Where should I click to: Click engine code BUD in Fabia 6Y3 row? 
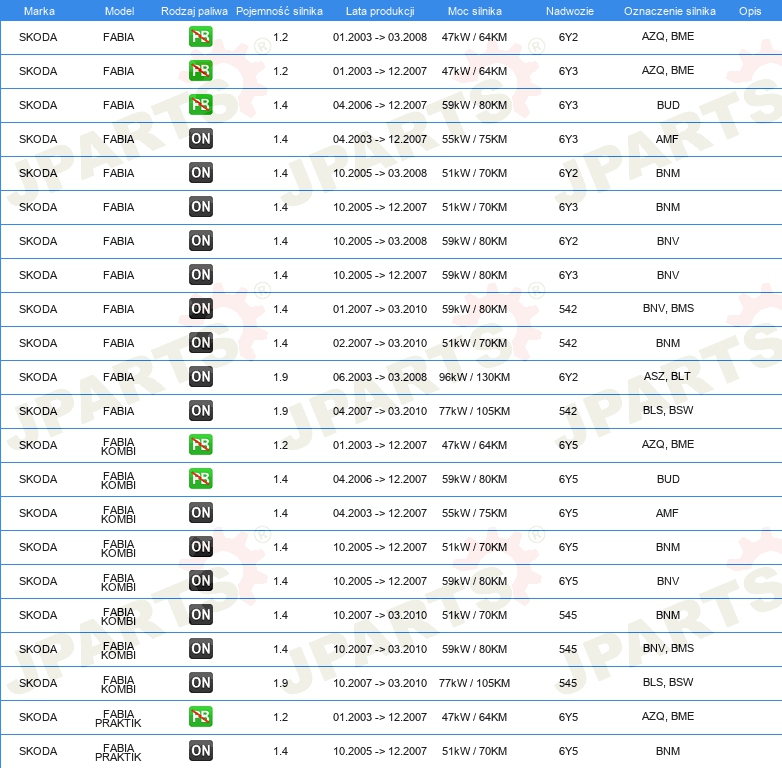(x=668, y=105)
